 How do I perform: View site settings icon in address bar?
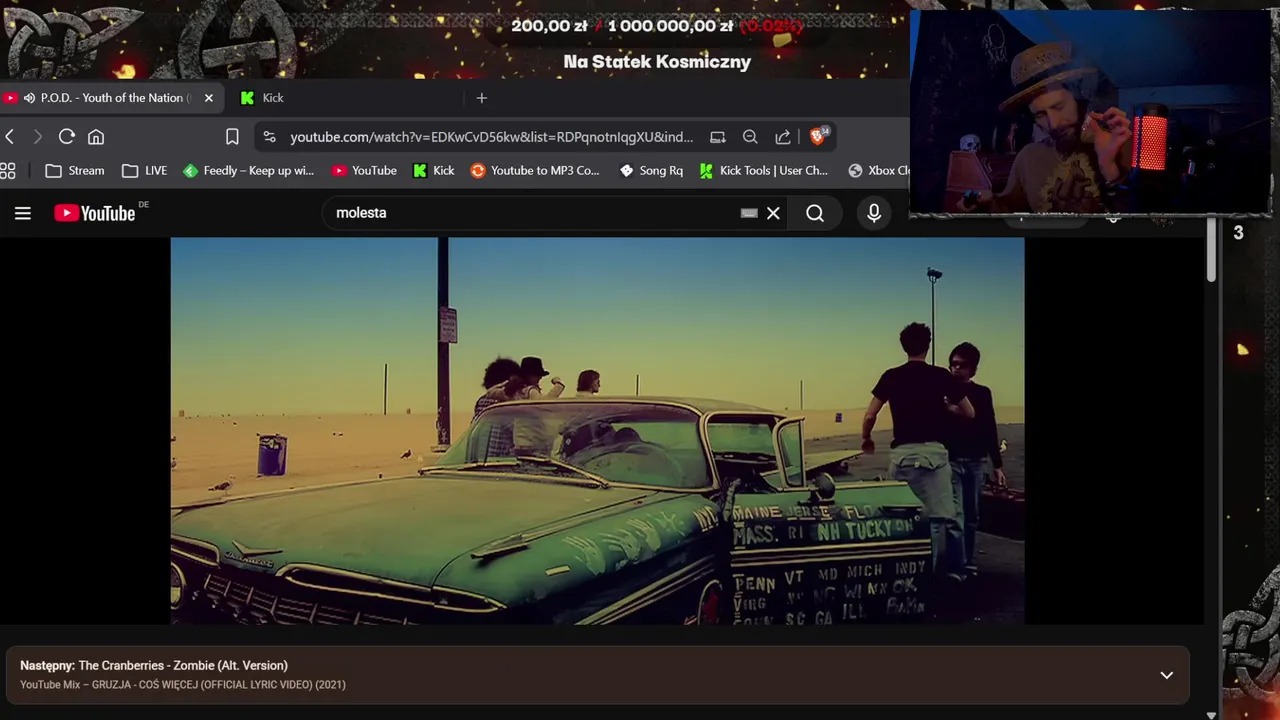coord(269,137)
